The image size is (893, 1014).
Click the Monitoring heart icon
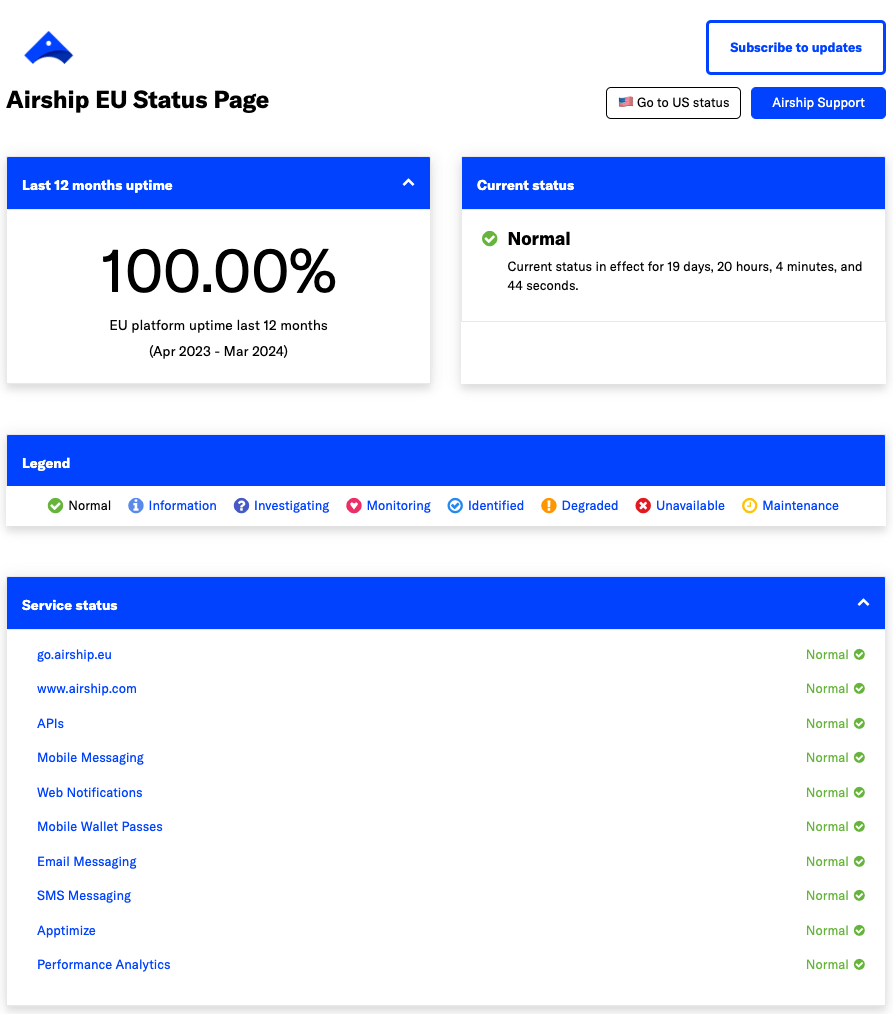[x=354, y=506]
